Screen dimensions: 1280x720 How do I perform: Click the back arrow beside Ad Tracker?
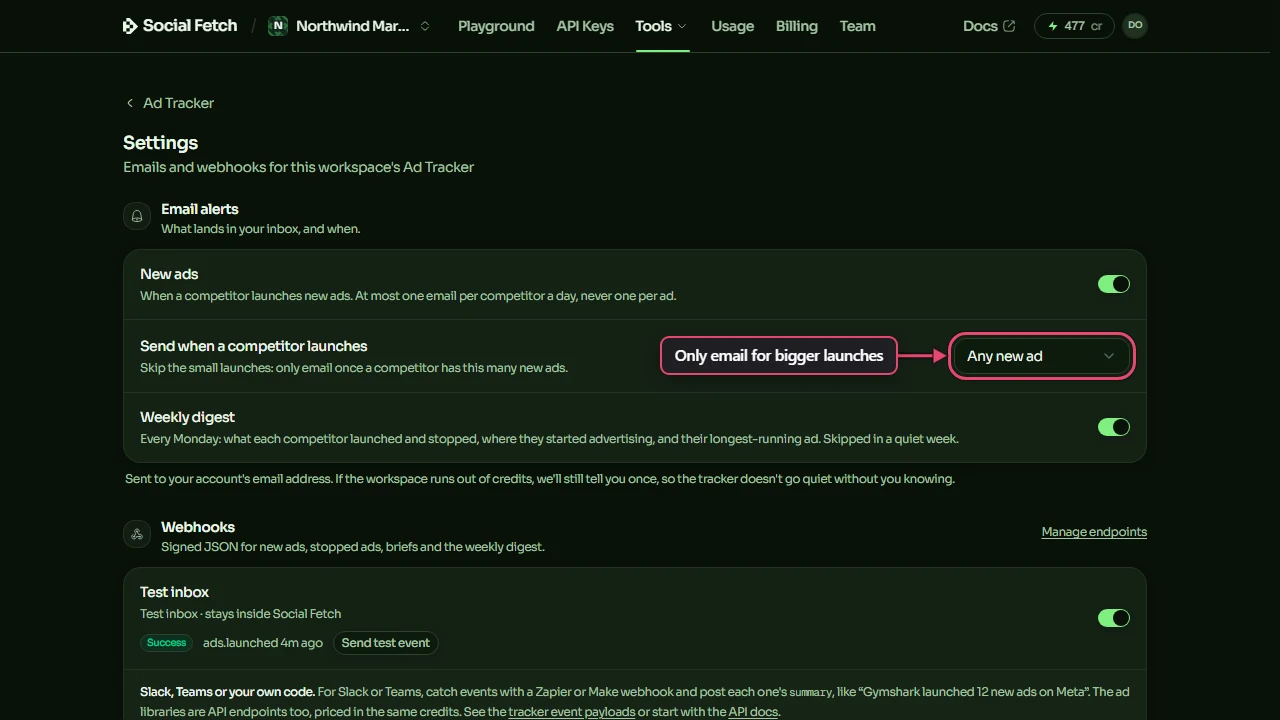click(x=129, y=103)
